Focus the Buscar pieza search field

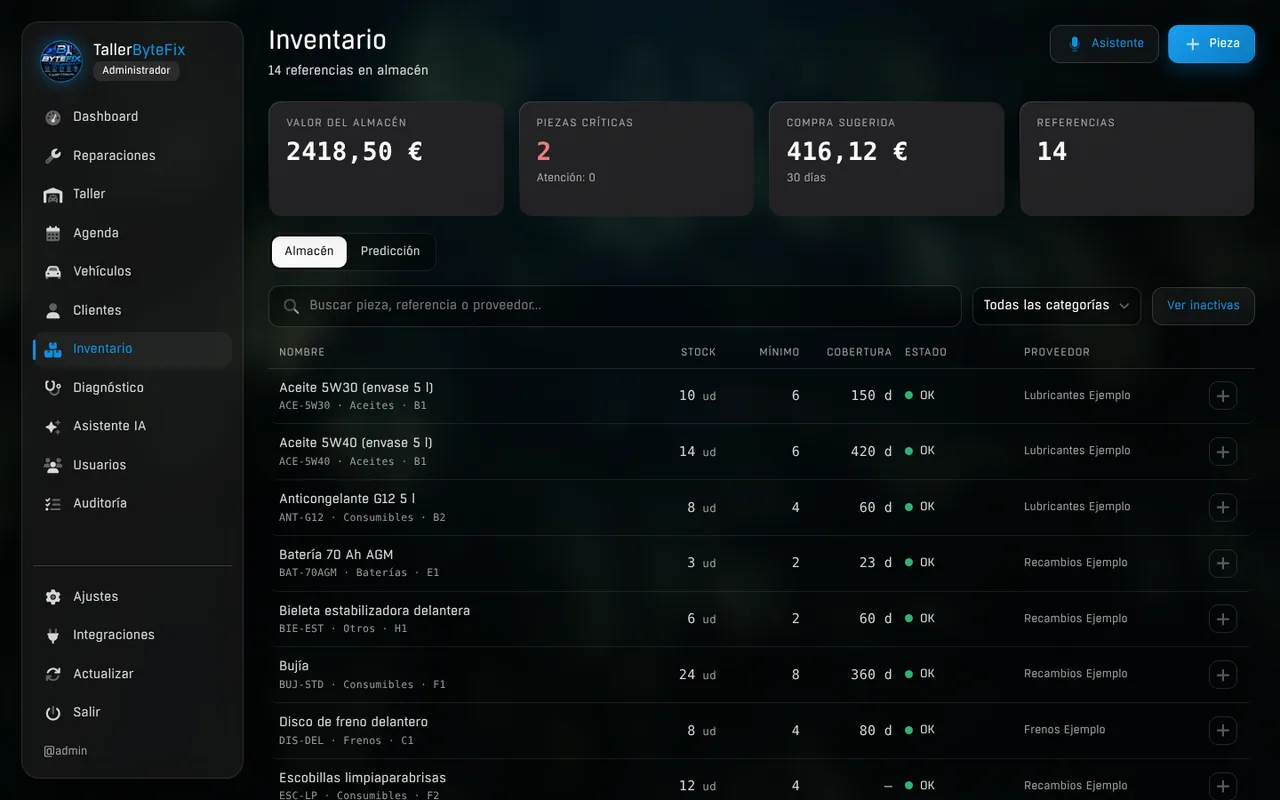(614, 306)
